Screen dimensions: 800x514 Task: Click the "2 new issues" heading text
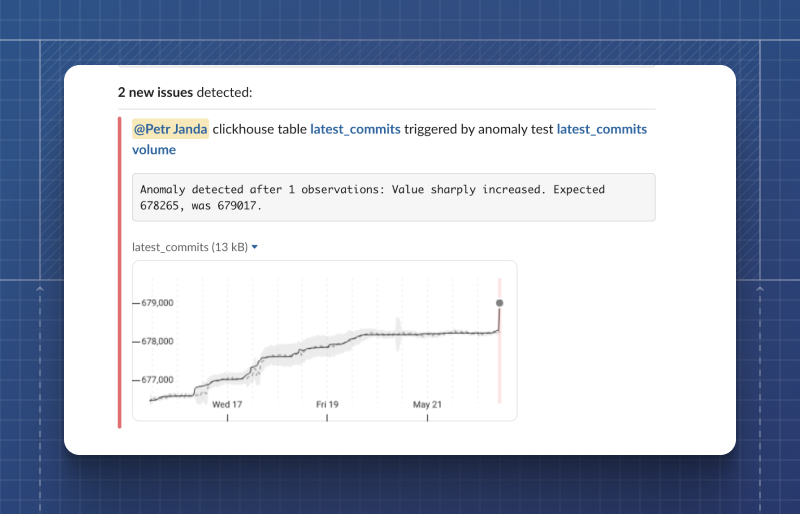pyautogui.click(x=155, y=92)
